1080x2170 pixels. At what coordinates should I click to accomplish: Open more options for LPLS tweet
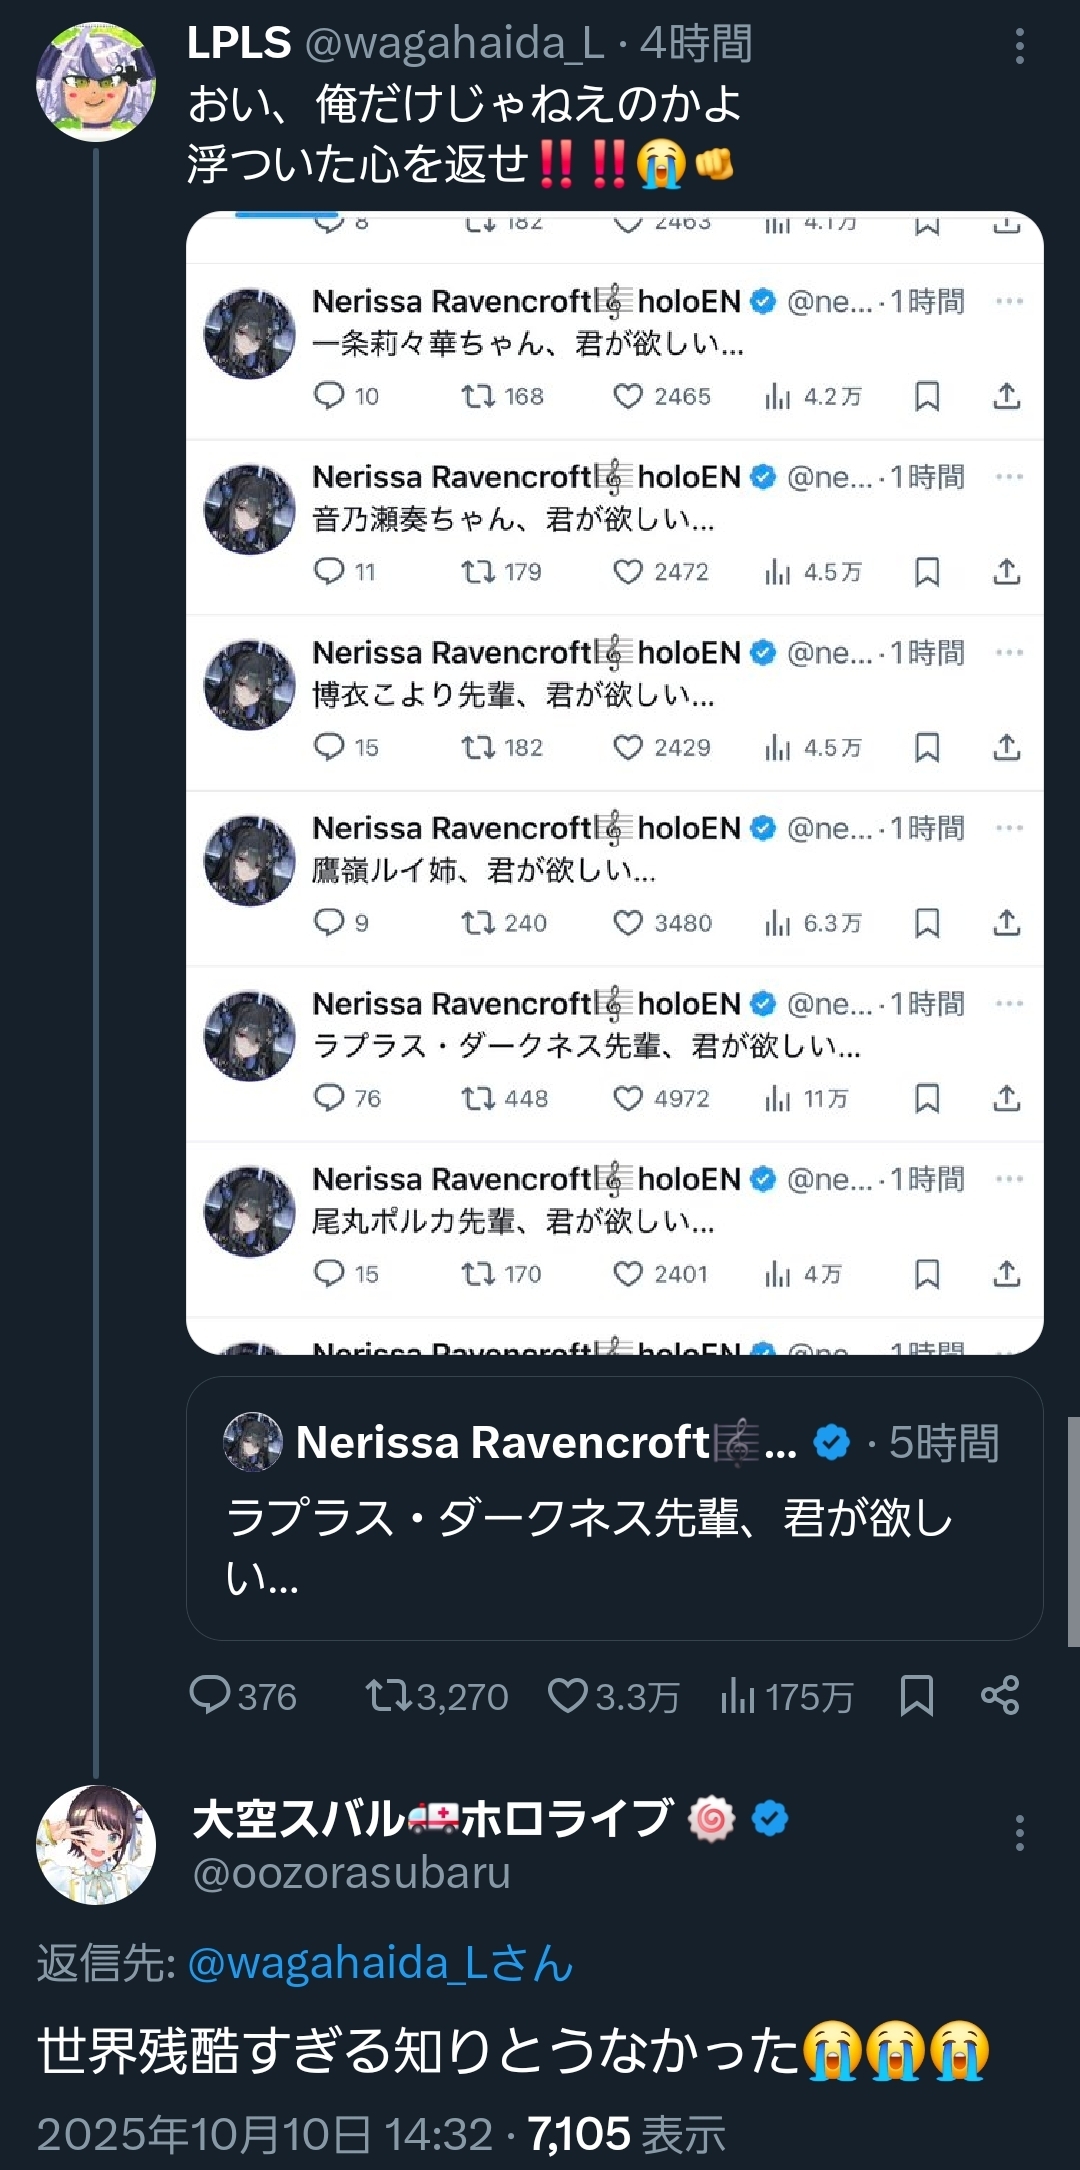tap(1019, 47)
